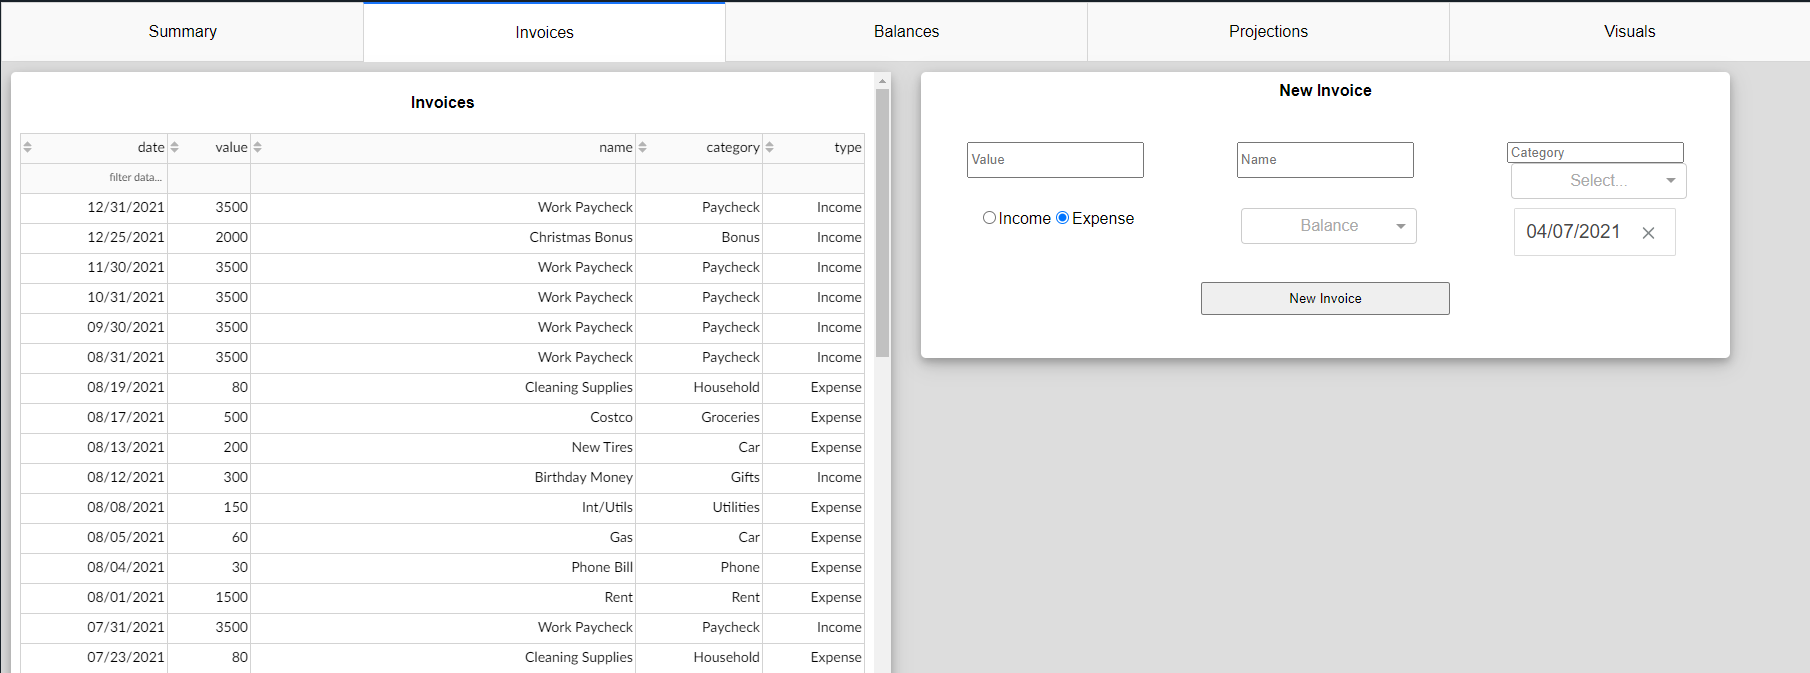Open the Category Select dropdown
Image resolution: width=1810 pixels, height=673 pixels.
coord(1597,181)
